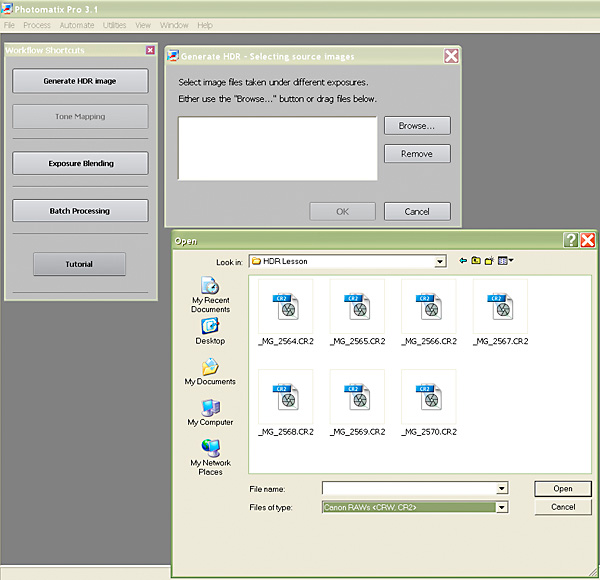Open My Network Places

pyautogui.click(x=210, y=457)
